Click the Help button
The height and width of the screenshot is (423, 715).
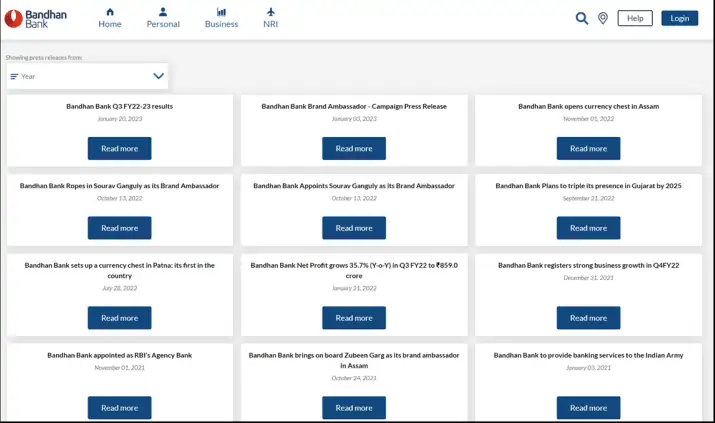pos(635,18)
